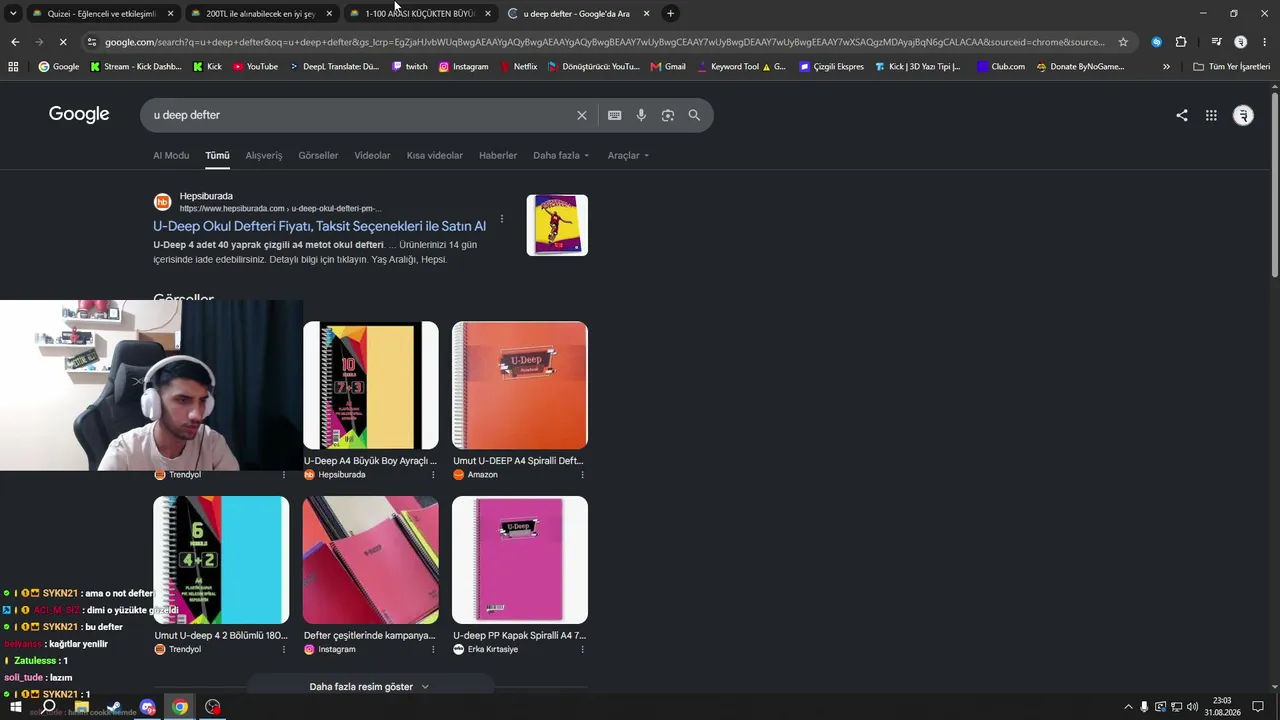Click the Google search input field
Screen dimensions: 1280x720
[x=360, y=115]
